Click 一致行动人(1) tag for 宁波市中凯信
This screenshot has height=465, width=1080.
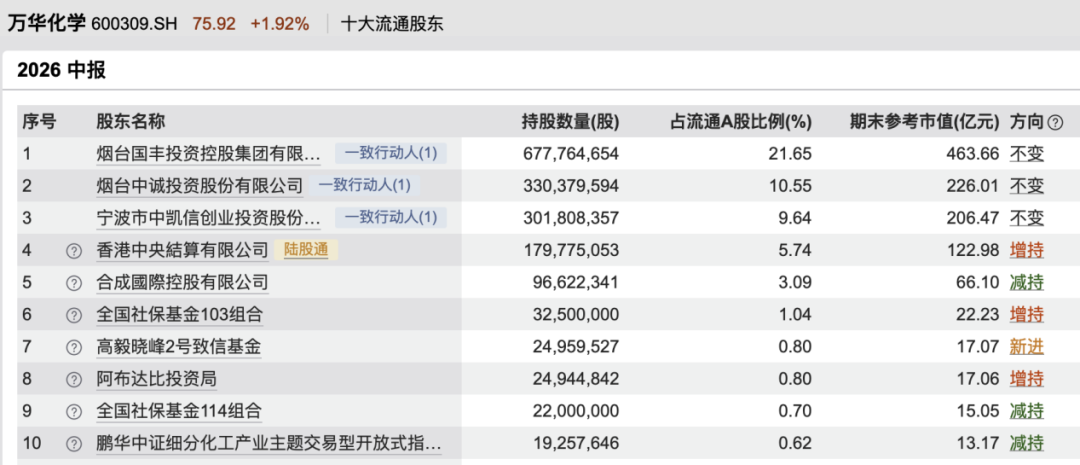point(391,218)
